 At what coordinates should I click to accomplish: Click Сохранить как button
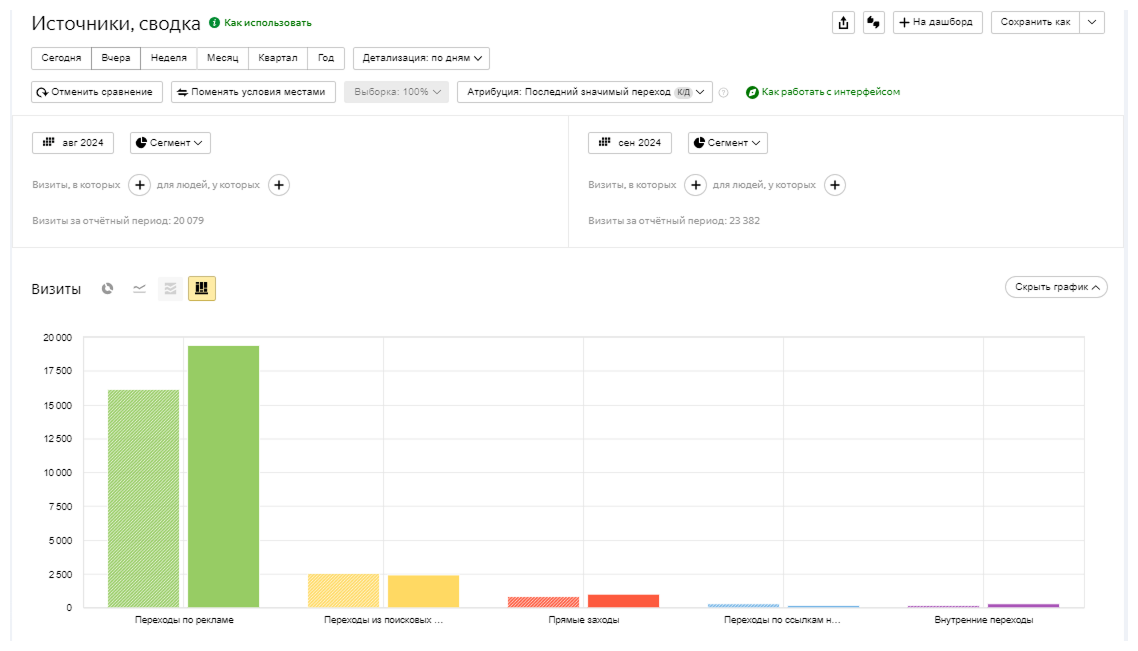1036,22
